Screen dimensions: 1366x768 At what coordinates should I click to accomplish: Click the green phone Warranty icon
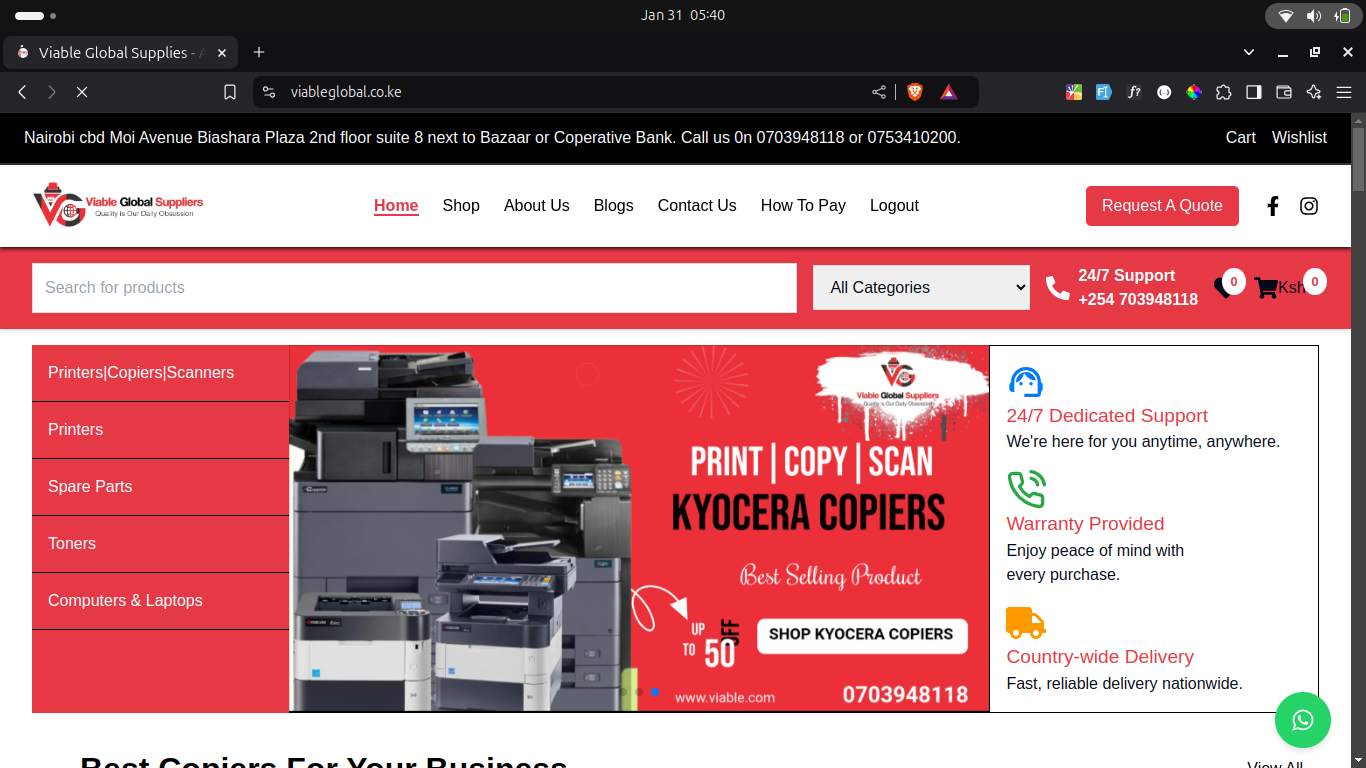[1026, 490]
